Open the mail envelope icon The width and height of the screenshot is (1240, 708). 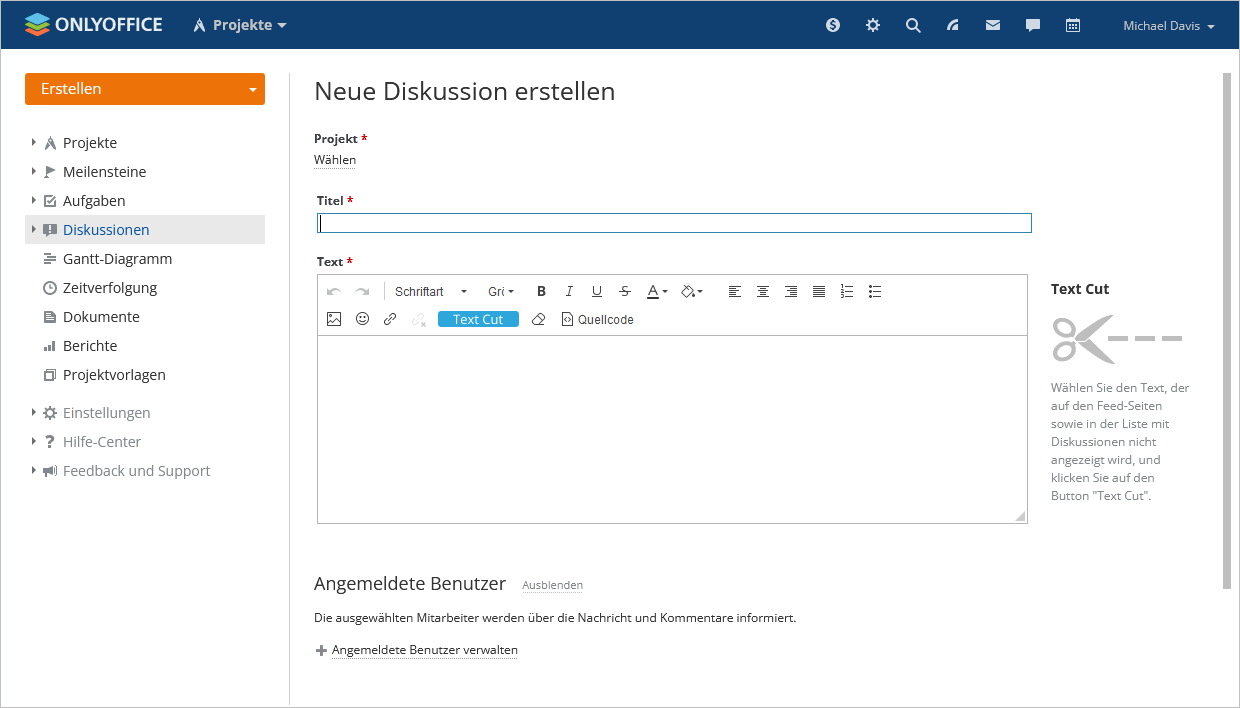993,25
